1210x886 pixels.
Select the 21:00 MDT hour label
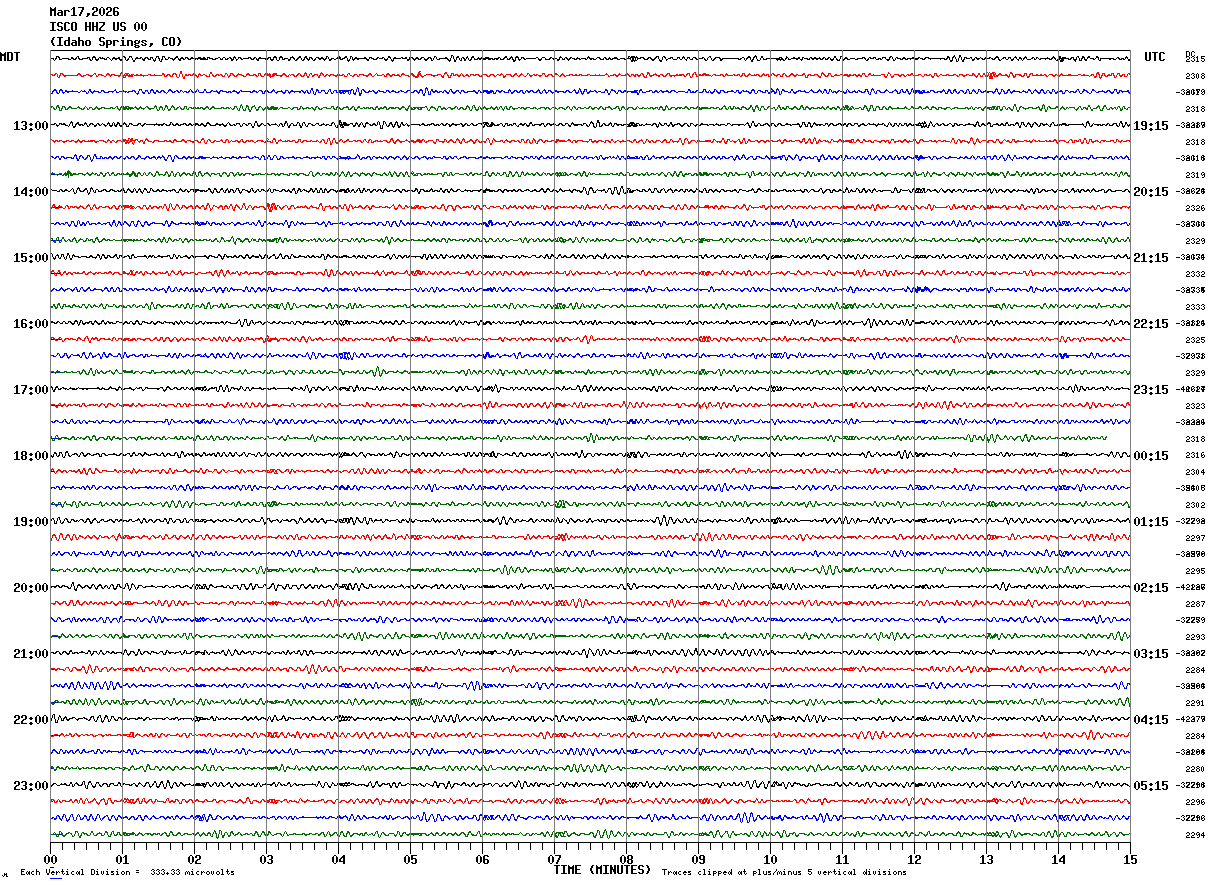pyautogui.click(x=30, y=654)
